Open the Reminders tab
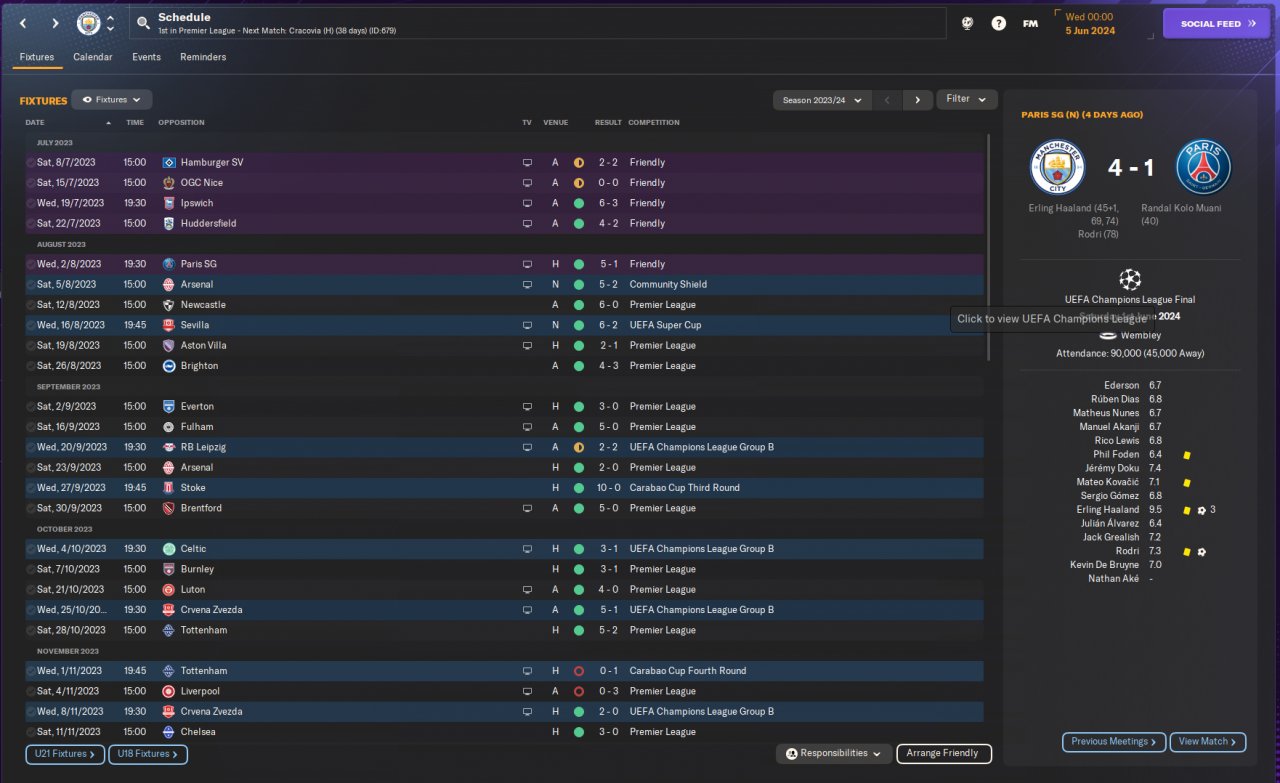 203,57
